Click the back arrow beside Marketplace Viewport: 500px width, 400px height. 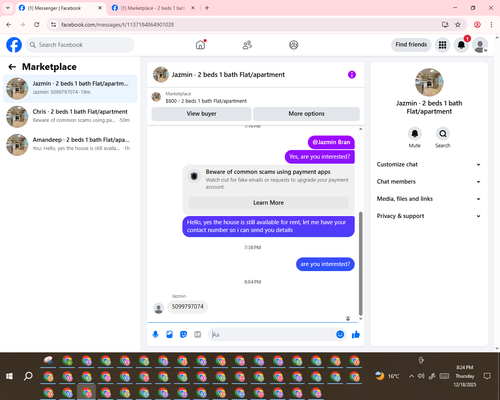click(12, 67)
